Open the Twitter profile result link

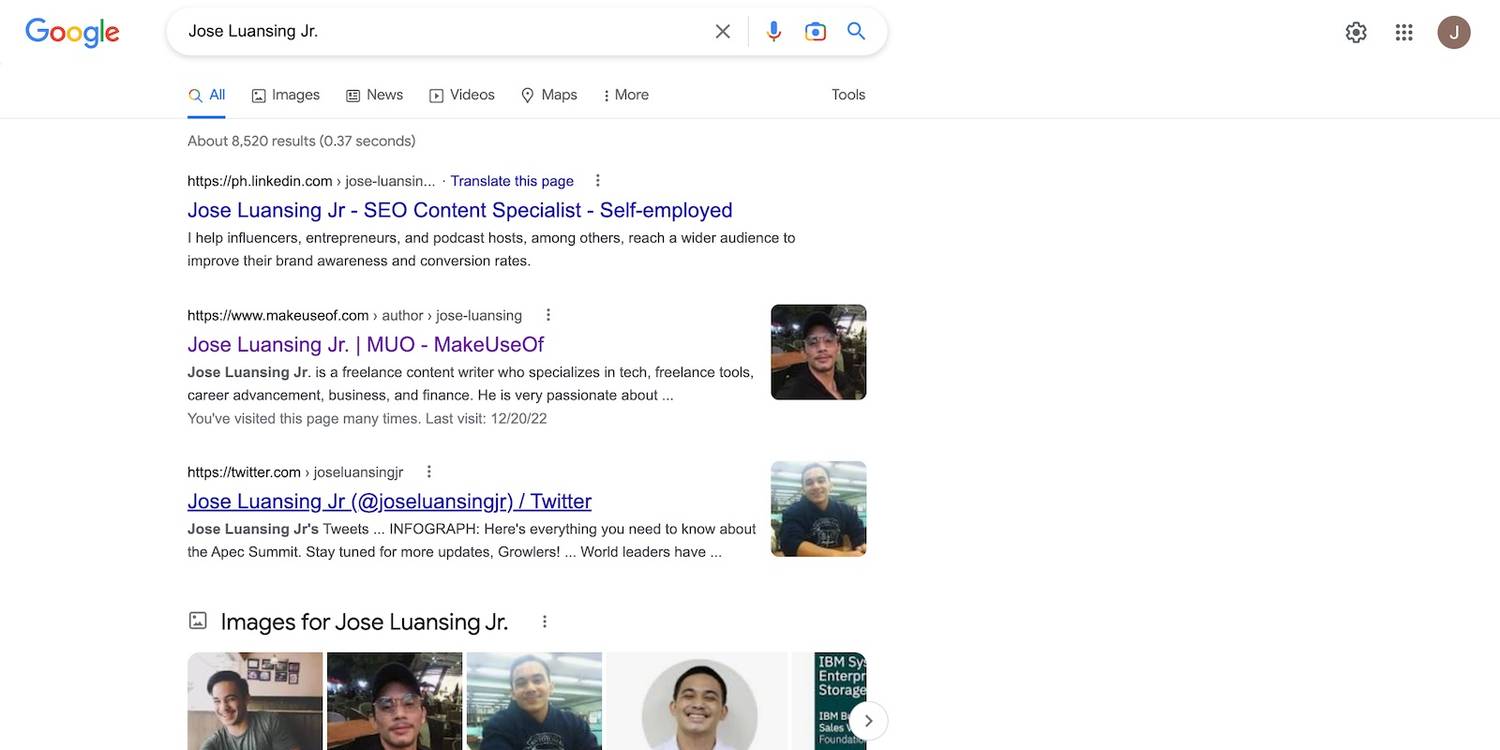(389, 501)
